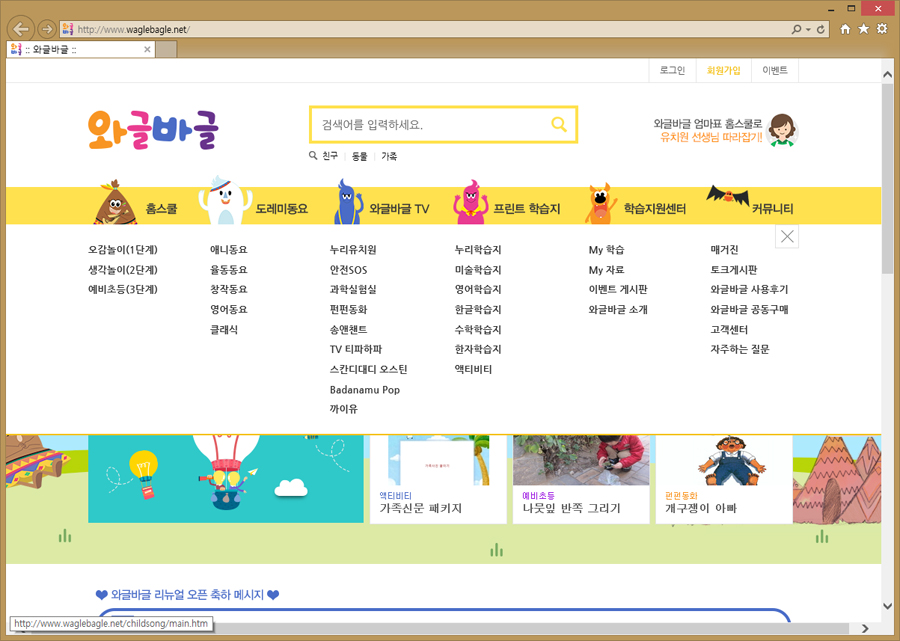Viewport: 900px width, 641px height.
Task: Select 율동동요 submenu item
Action: 228,270
